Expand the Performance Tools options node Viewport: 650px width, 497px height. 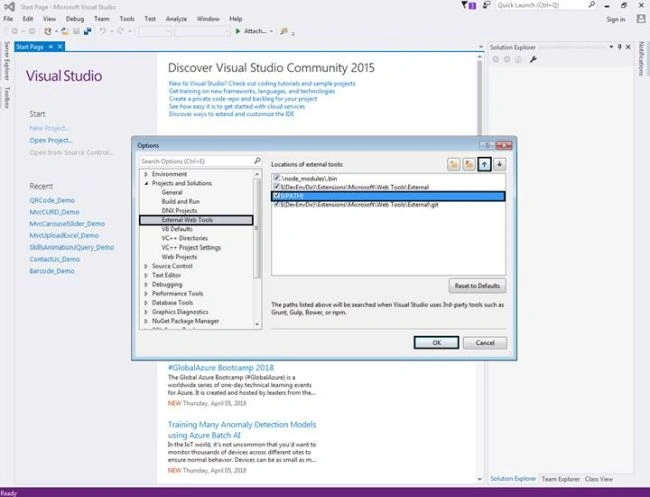146,293
